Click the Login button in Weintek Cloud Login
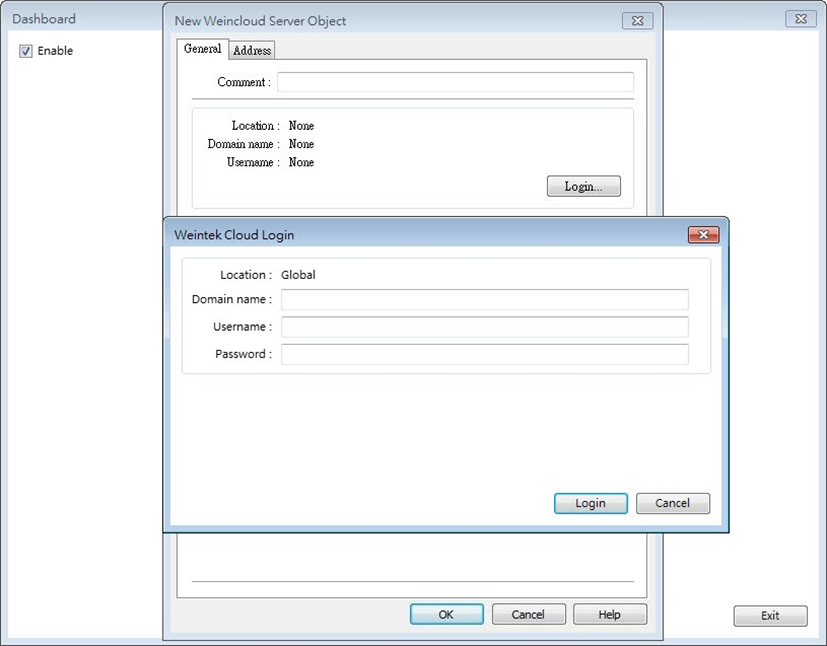Viewport: 827px width, 646px height. tap(591, 503)
